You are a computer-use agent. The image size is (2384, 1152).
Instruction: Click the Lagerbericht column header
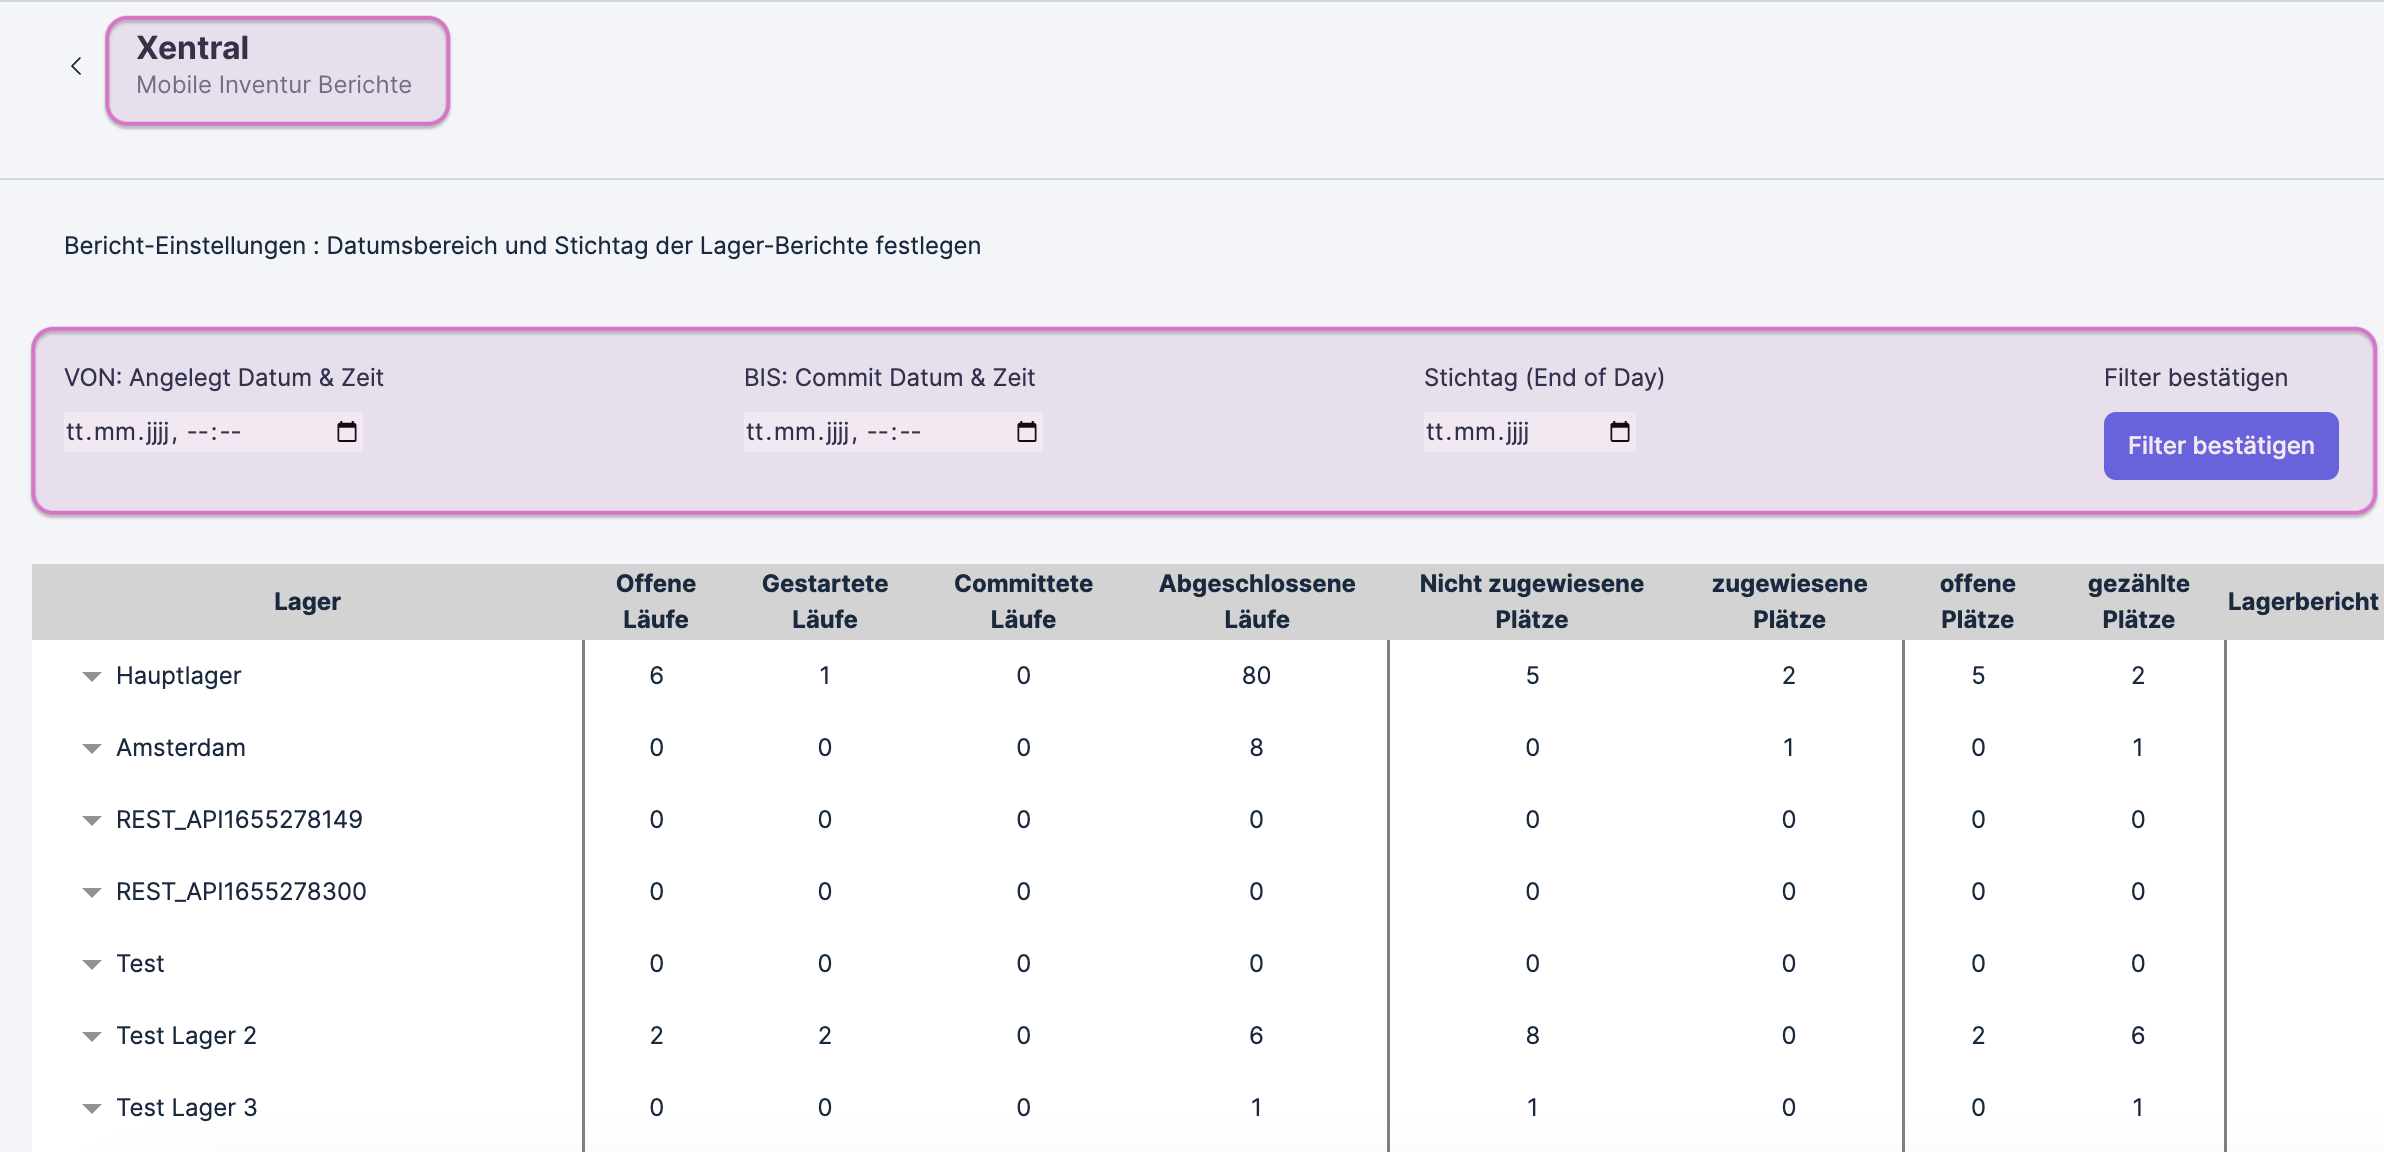pos(2302,601)
